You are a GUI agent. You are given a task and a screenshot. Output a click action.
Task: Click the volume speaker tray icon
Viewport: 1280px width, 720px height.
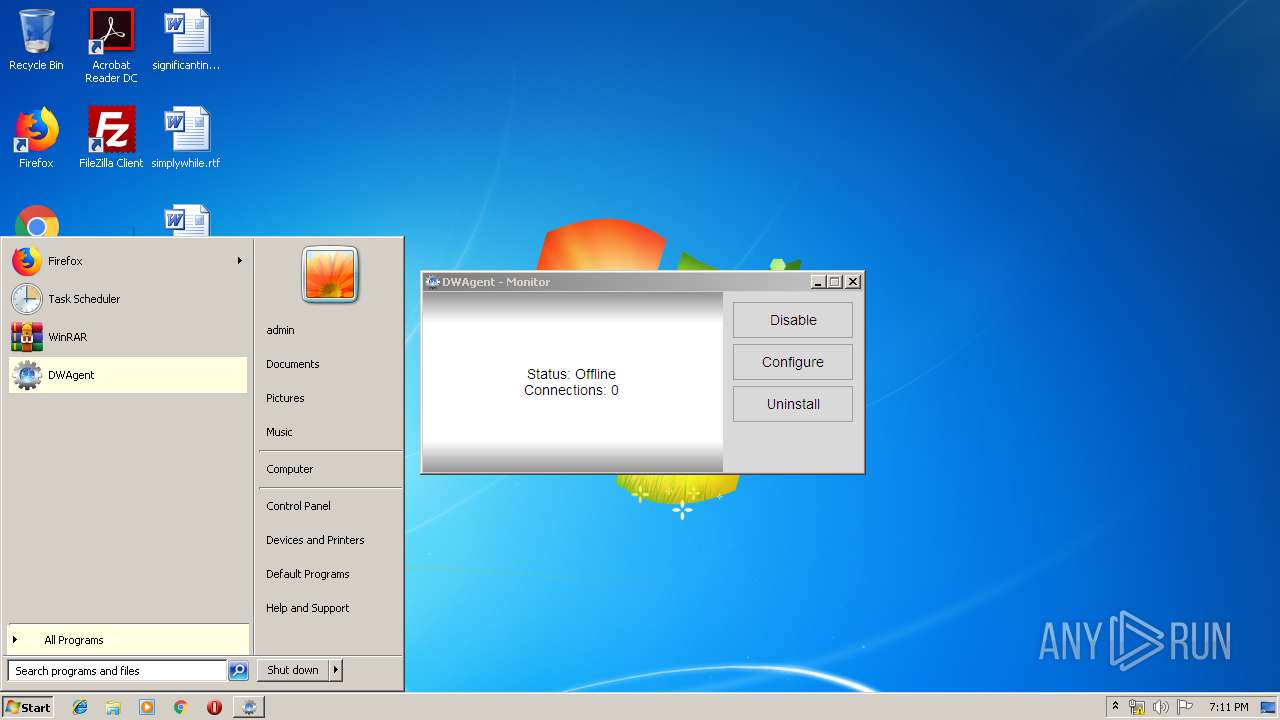coord(1161,707)
